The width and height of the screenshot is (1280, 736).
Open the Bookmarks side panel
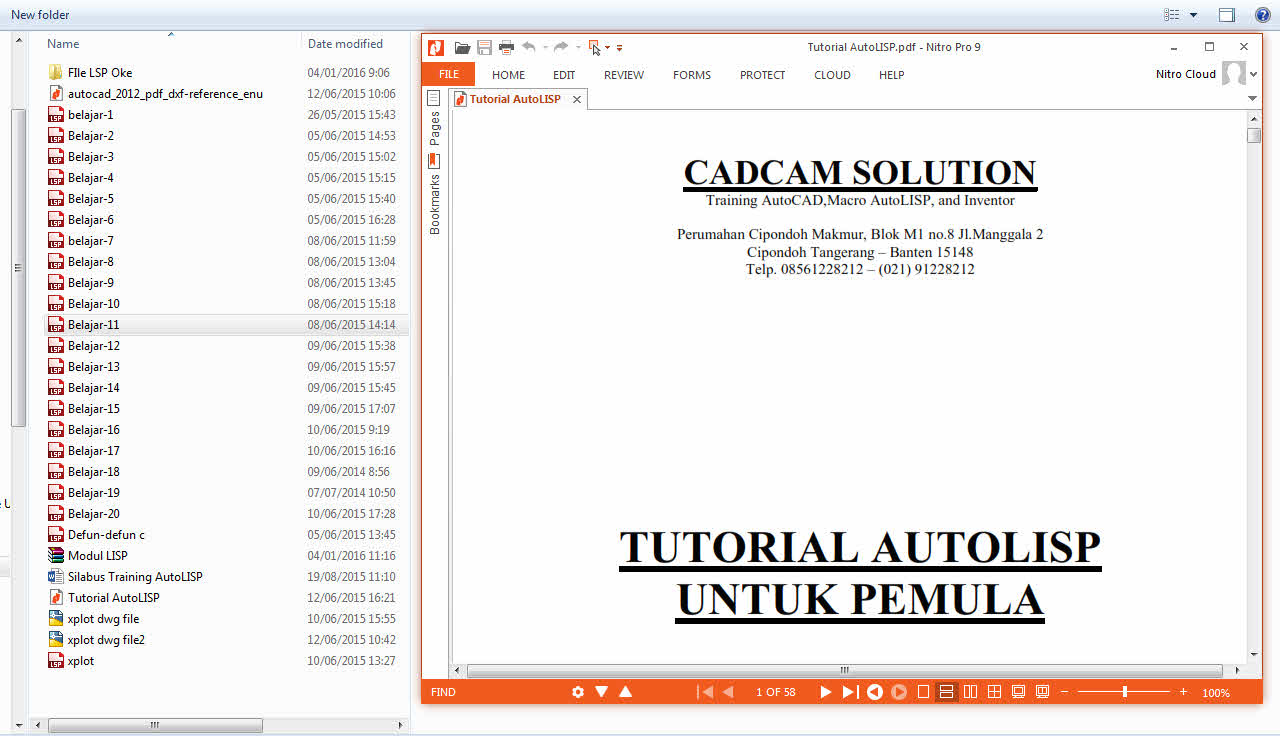pyautogui.click(x=435, y=204)
